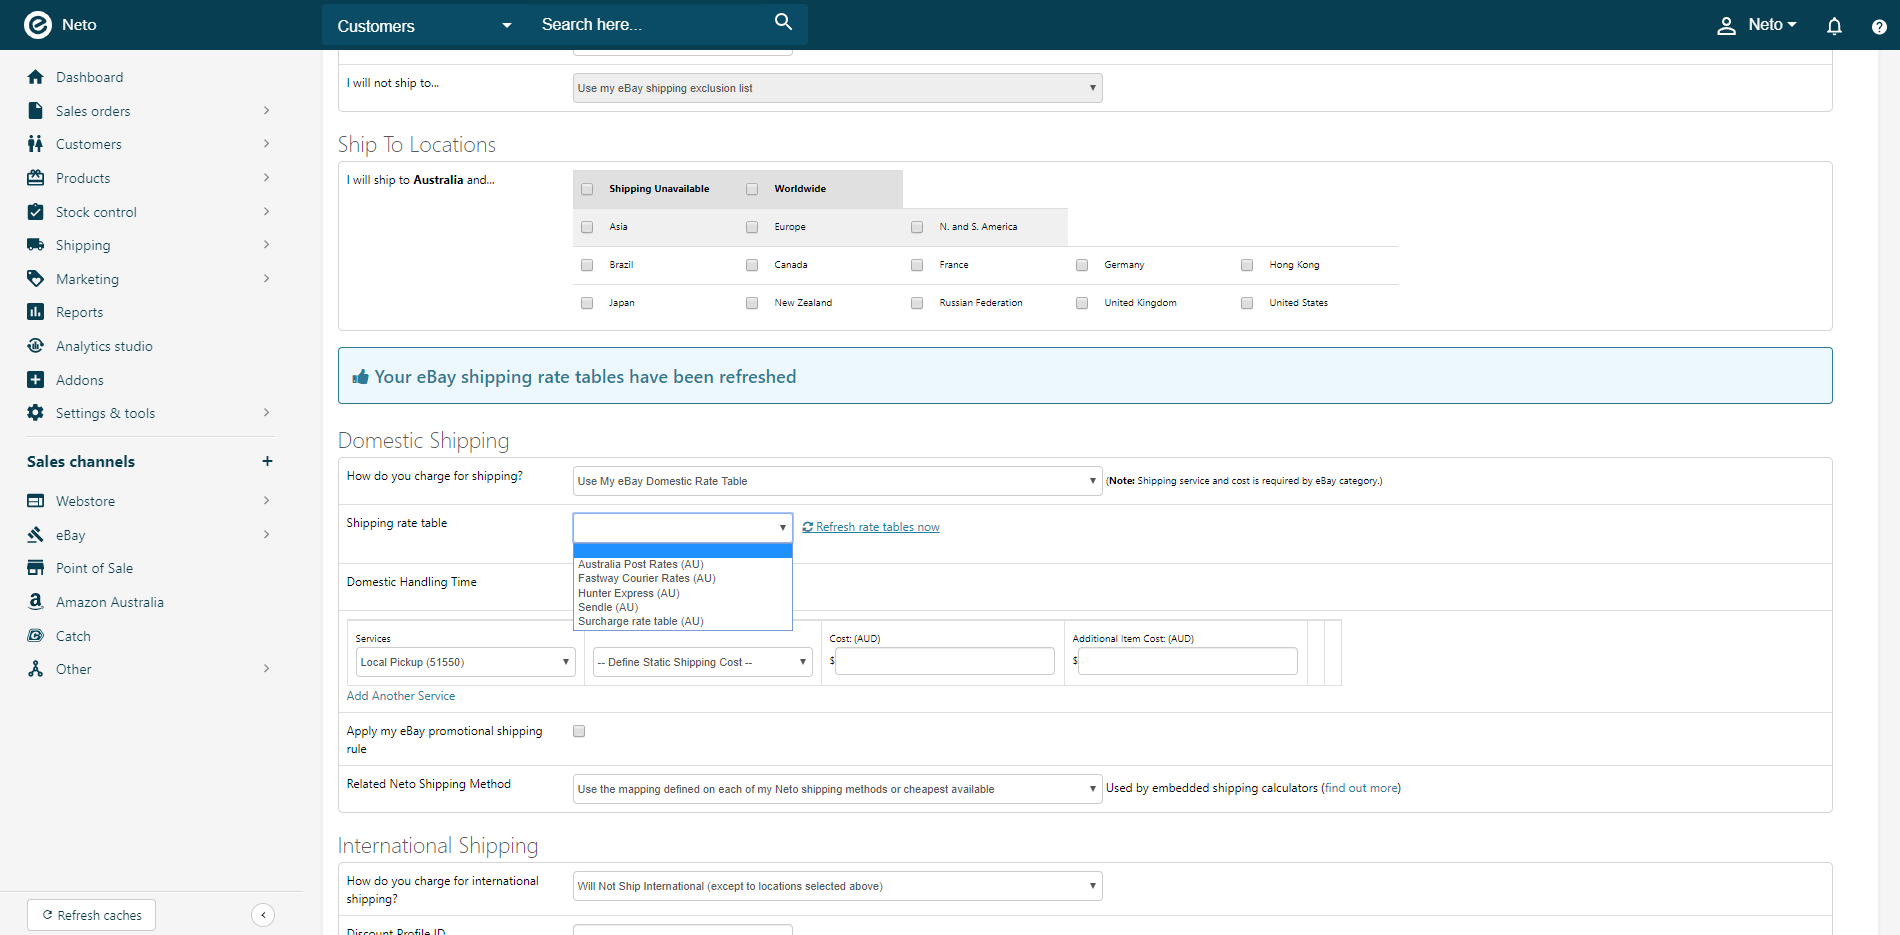The width and height of the screenshot is (1900, 935).
Task: Add a new sales channel with plus
Action: click(x=267, y=461)
